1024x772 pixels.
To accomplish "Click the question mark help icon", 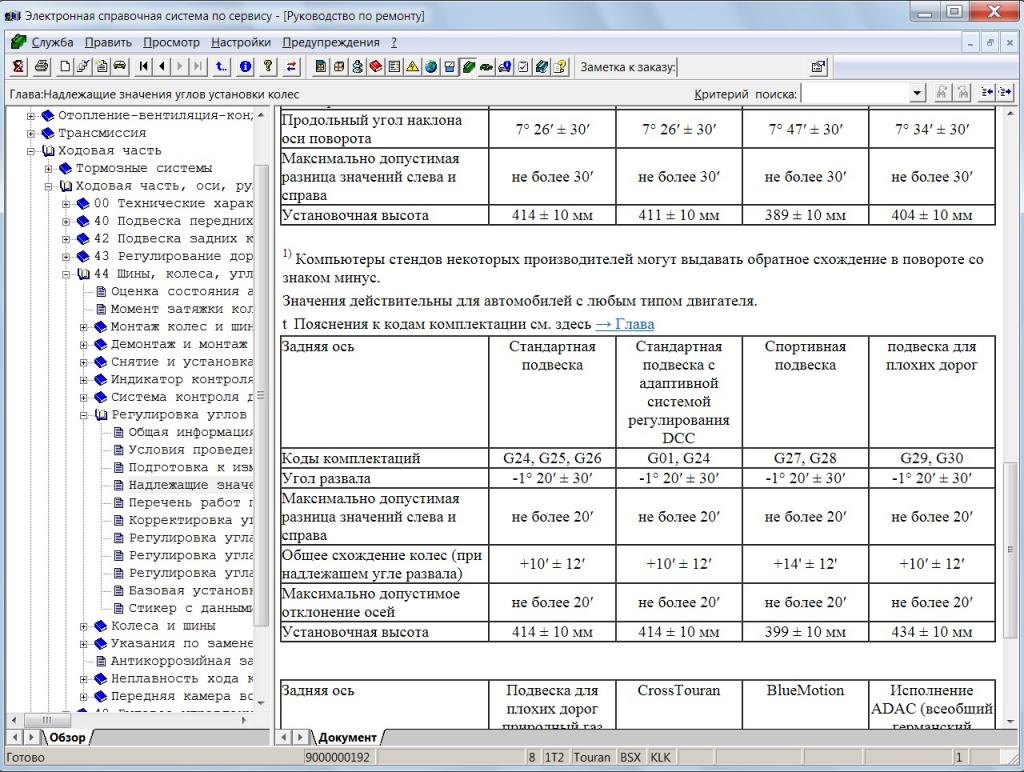I will tap(268, 67).
